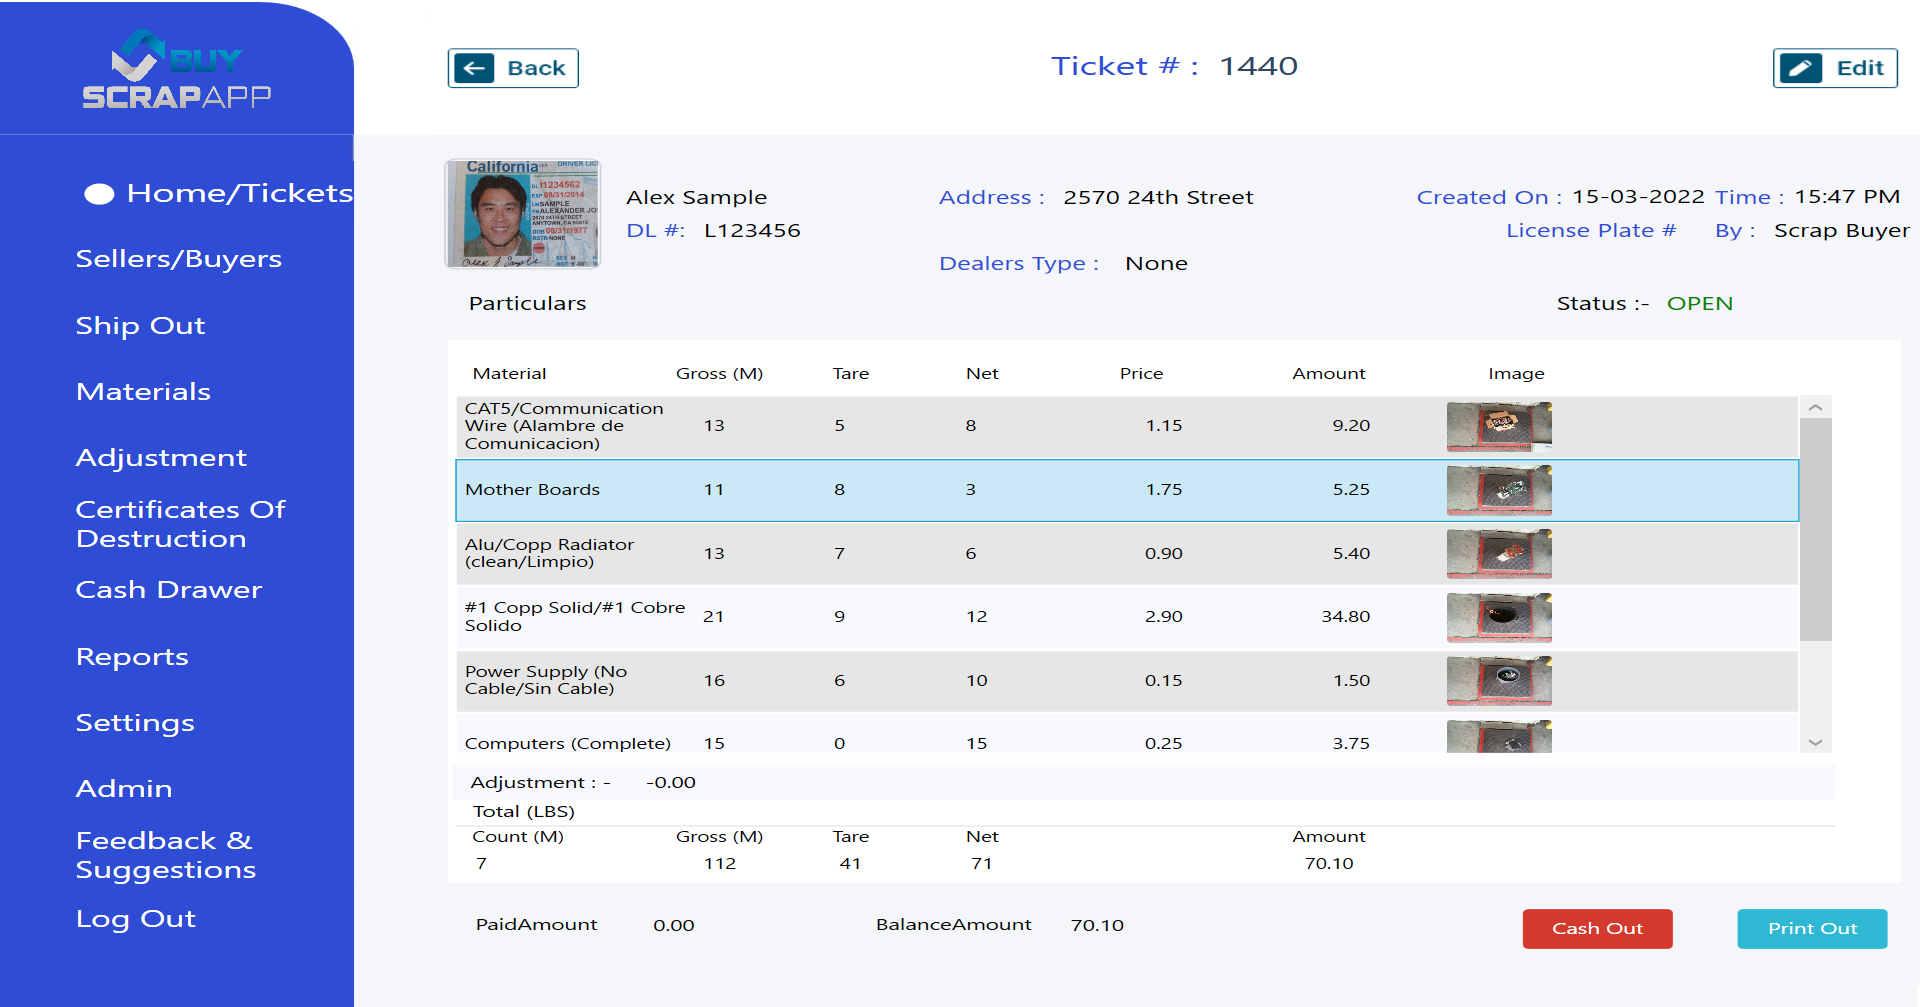The height and width of the screenshot is (1007, 1920).
Task: Open the Sellers/Buyers menu
Action: [x=178, y=259]
